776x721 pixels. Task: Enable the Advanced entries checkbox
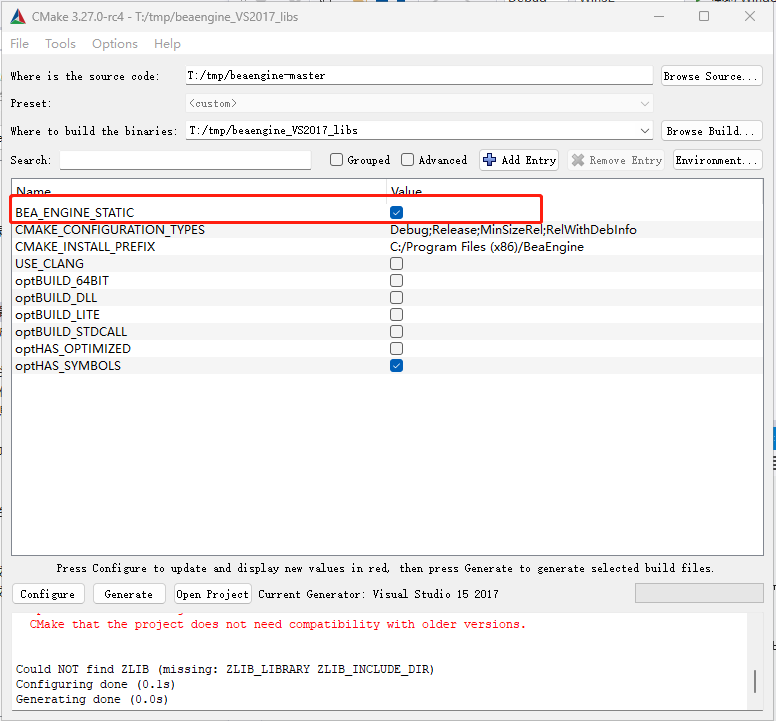click(408, 160)
